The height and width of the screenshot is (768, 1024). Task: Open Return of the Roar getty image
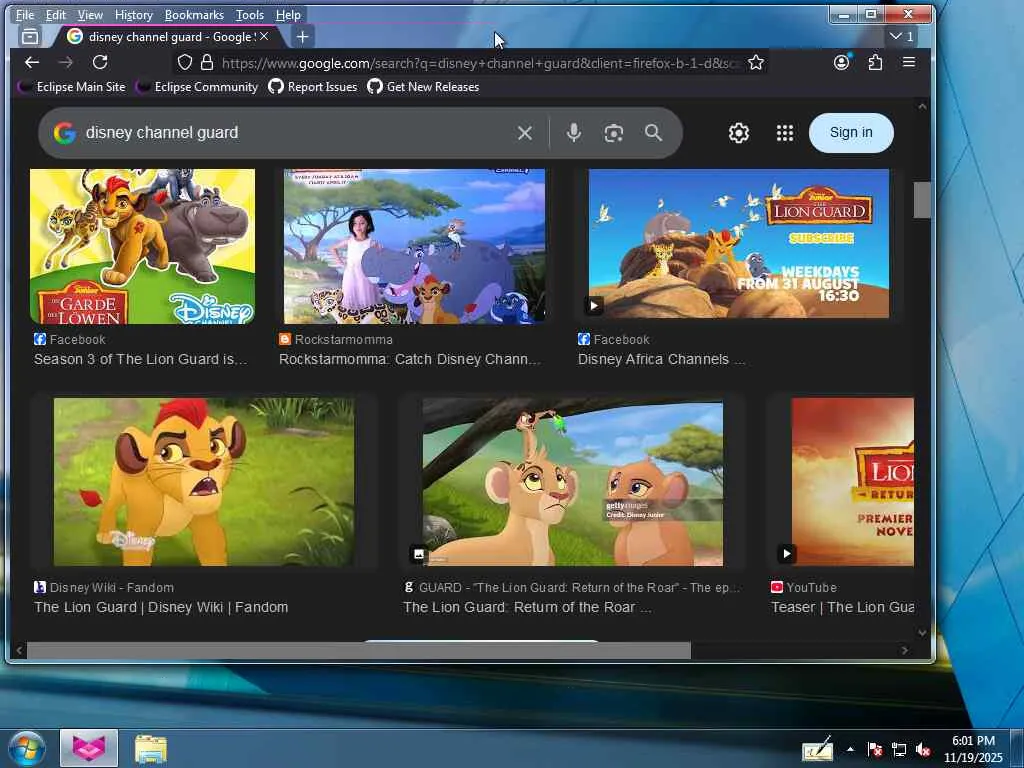573,484
